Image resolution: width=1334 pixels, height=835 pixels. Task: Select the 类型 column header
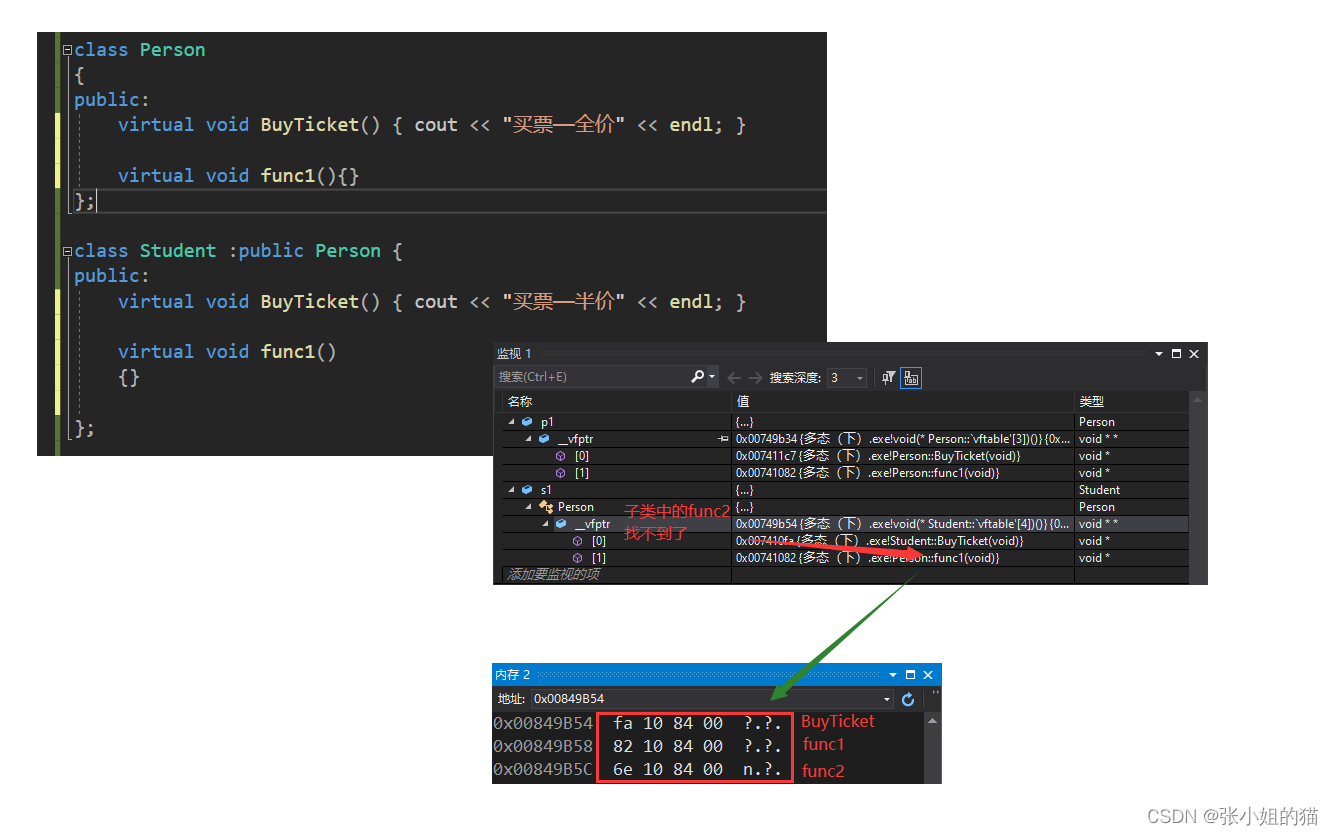click(x=1132, y=401)
